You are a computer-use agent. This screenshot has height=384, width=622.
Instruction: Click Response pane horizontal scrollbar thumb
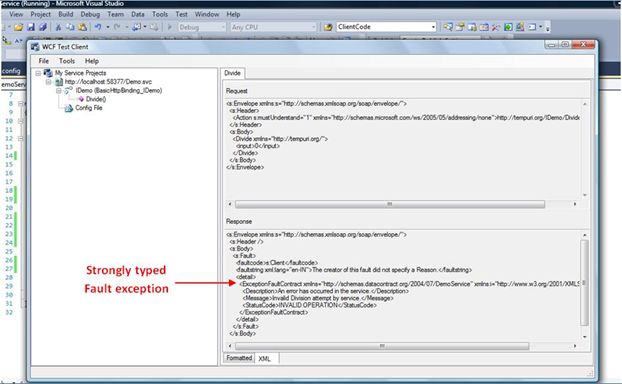click(x=382, y=346)
